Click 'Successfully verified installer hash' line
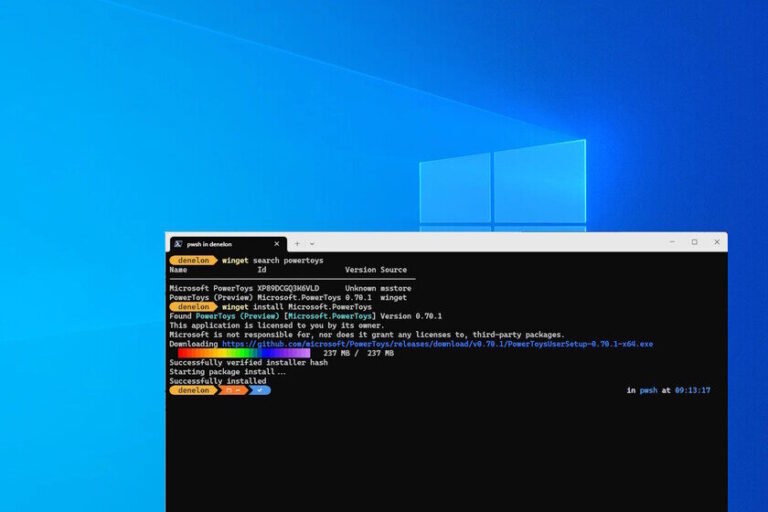 point(249,363)
